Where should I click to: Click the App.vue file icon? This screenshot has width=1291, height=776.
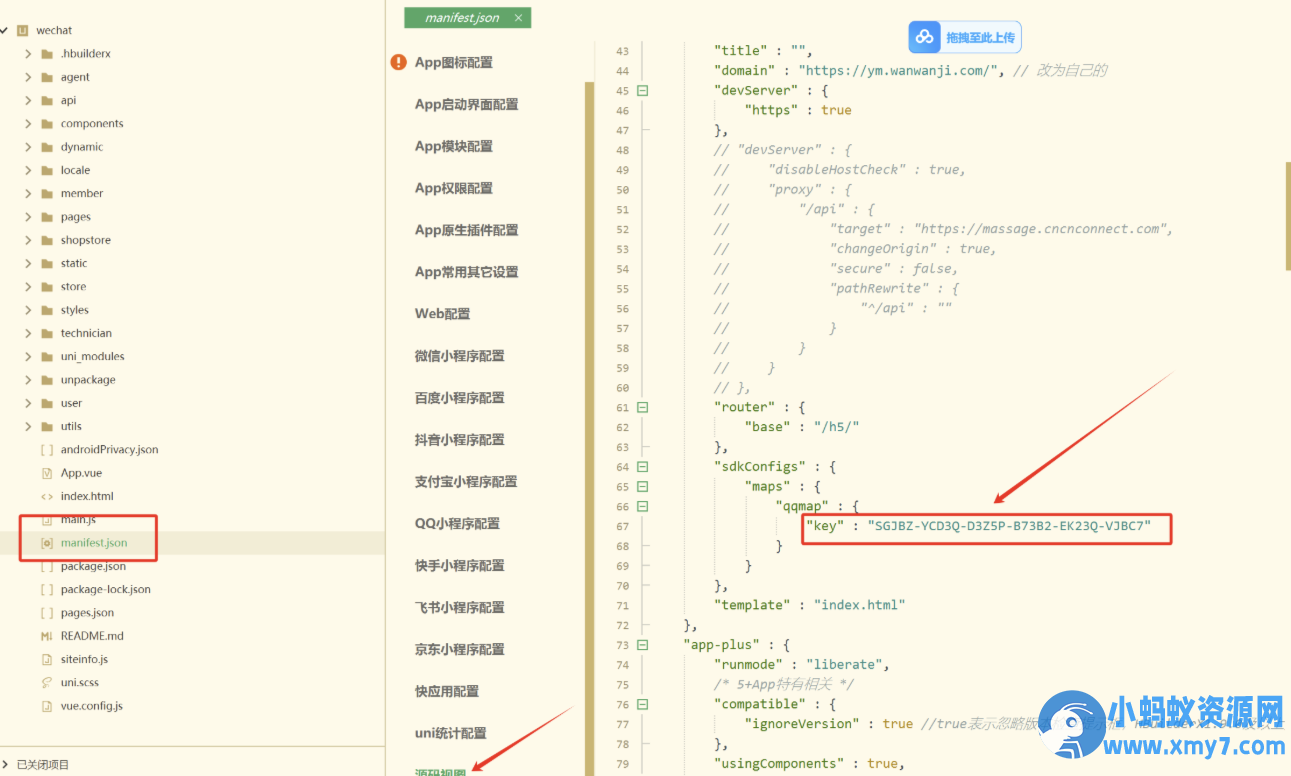click(46, 473)
